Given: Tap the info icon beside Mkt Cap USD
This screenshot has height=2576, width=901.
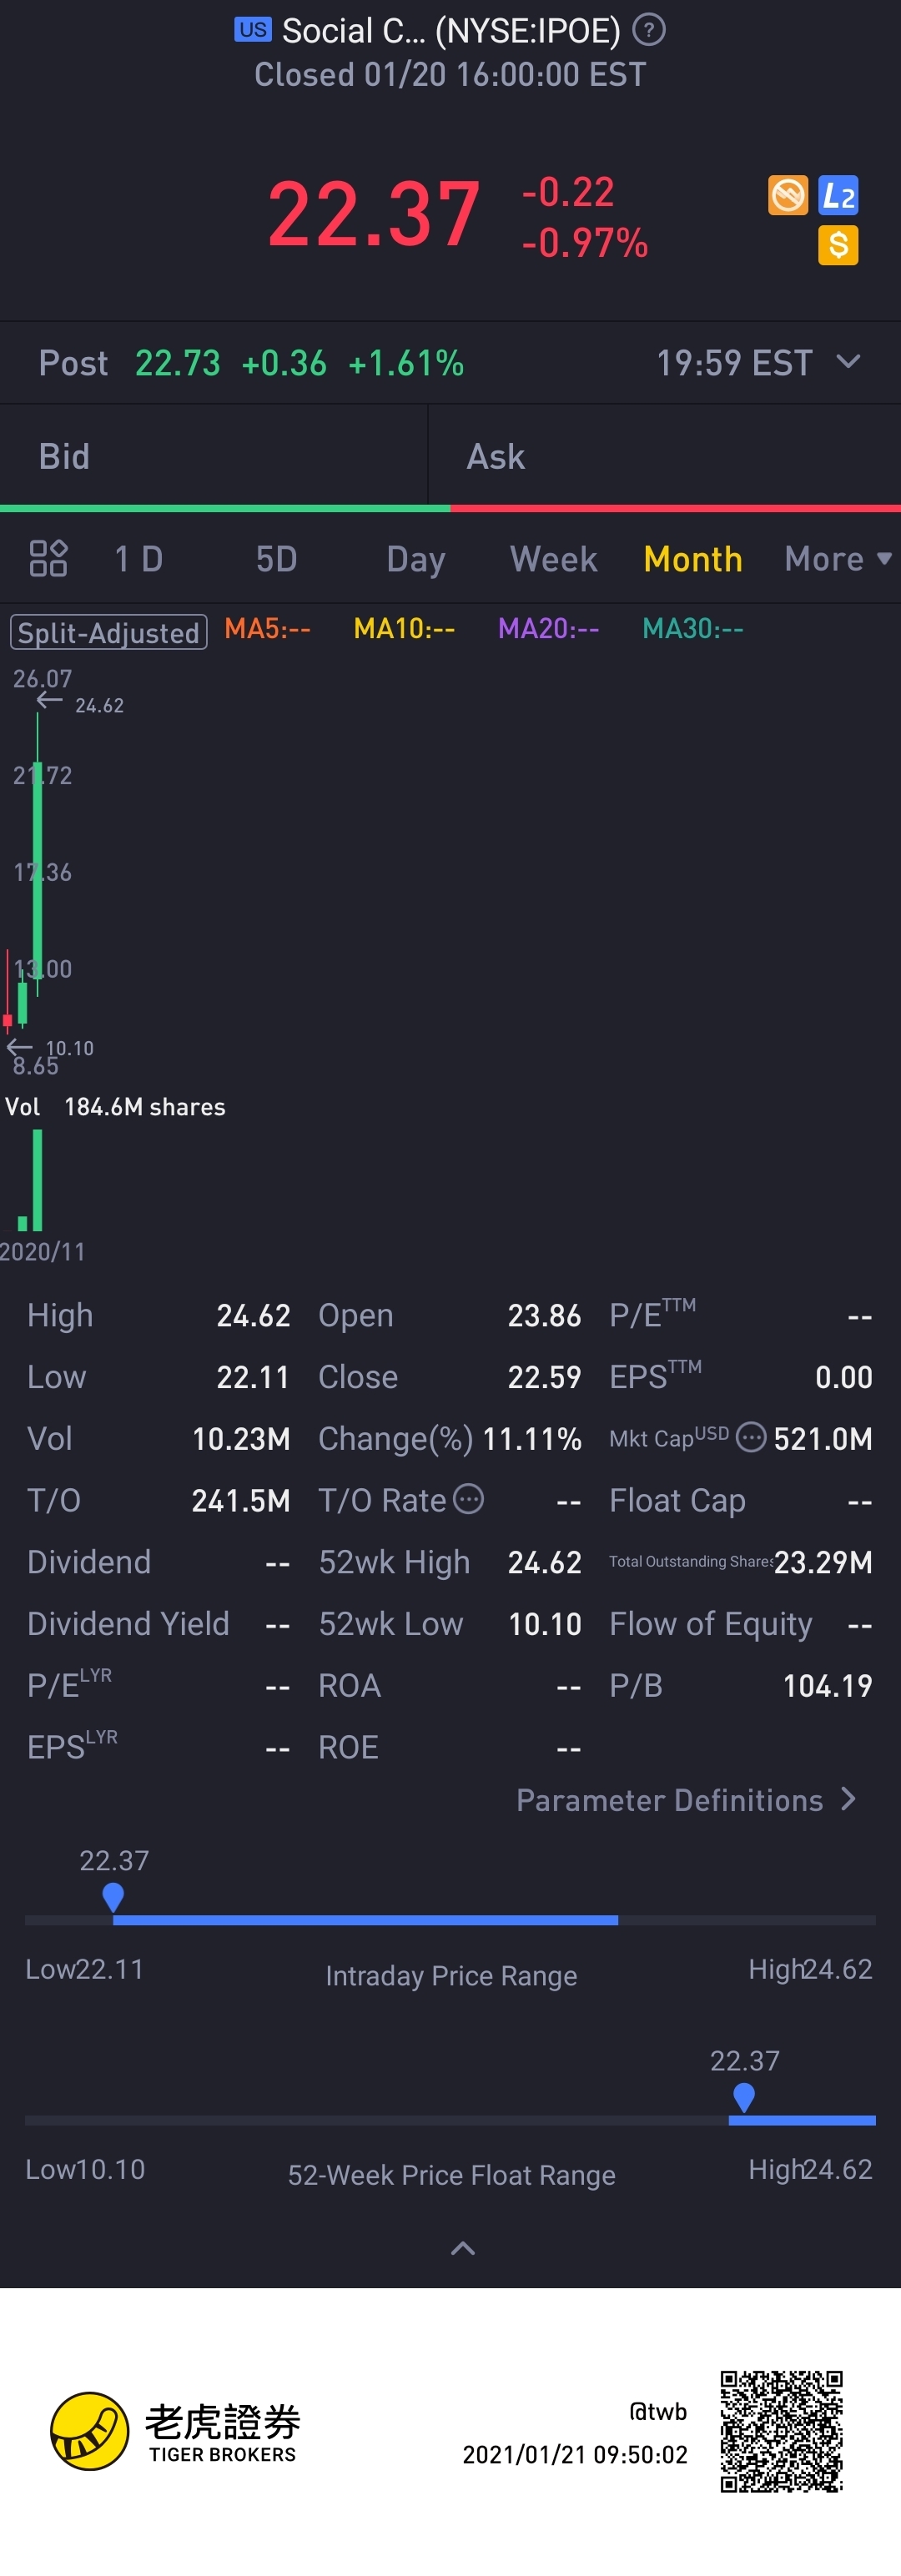Looking at the screenshot, I should (751, 1438).
